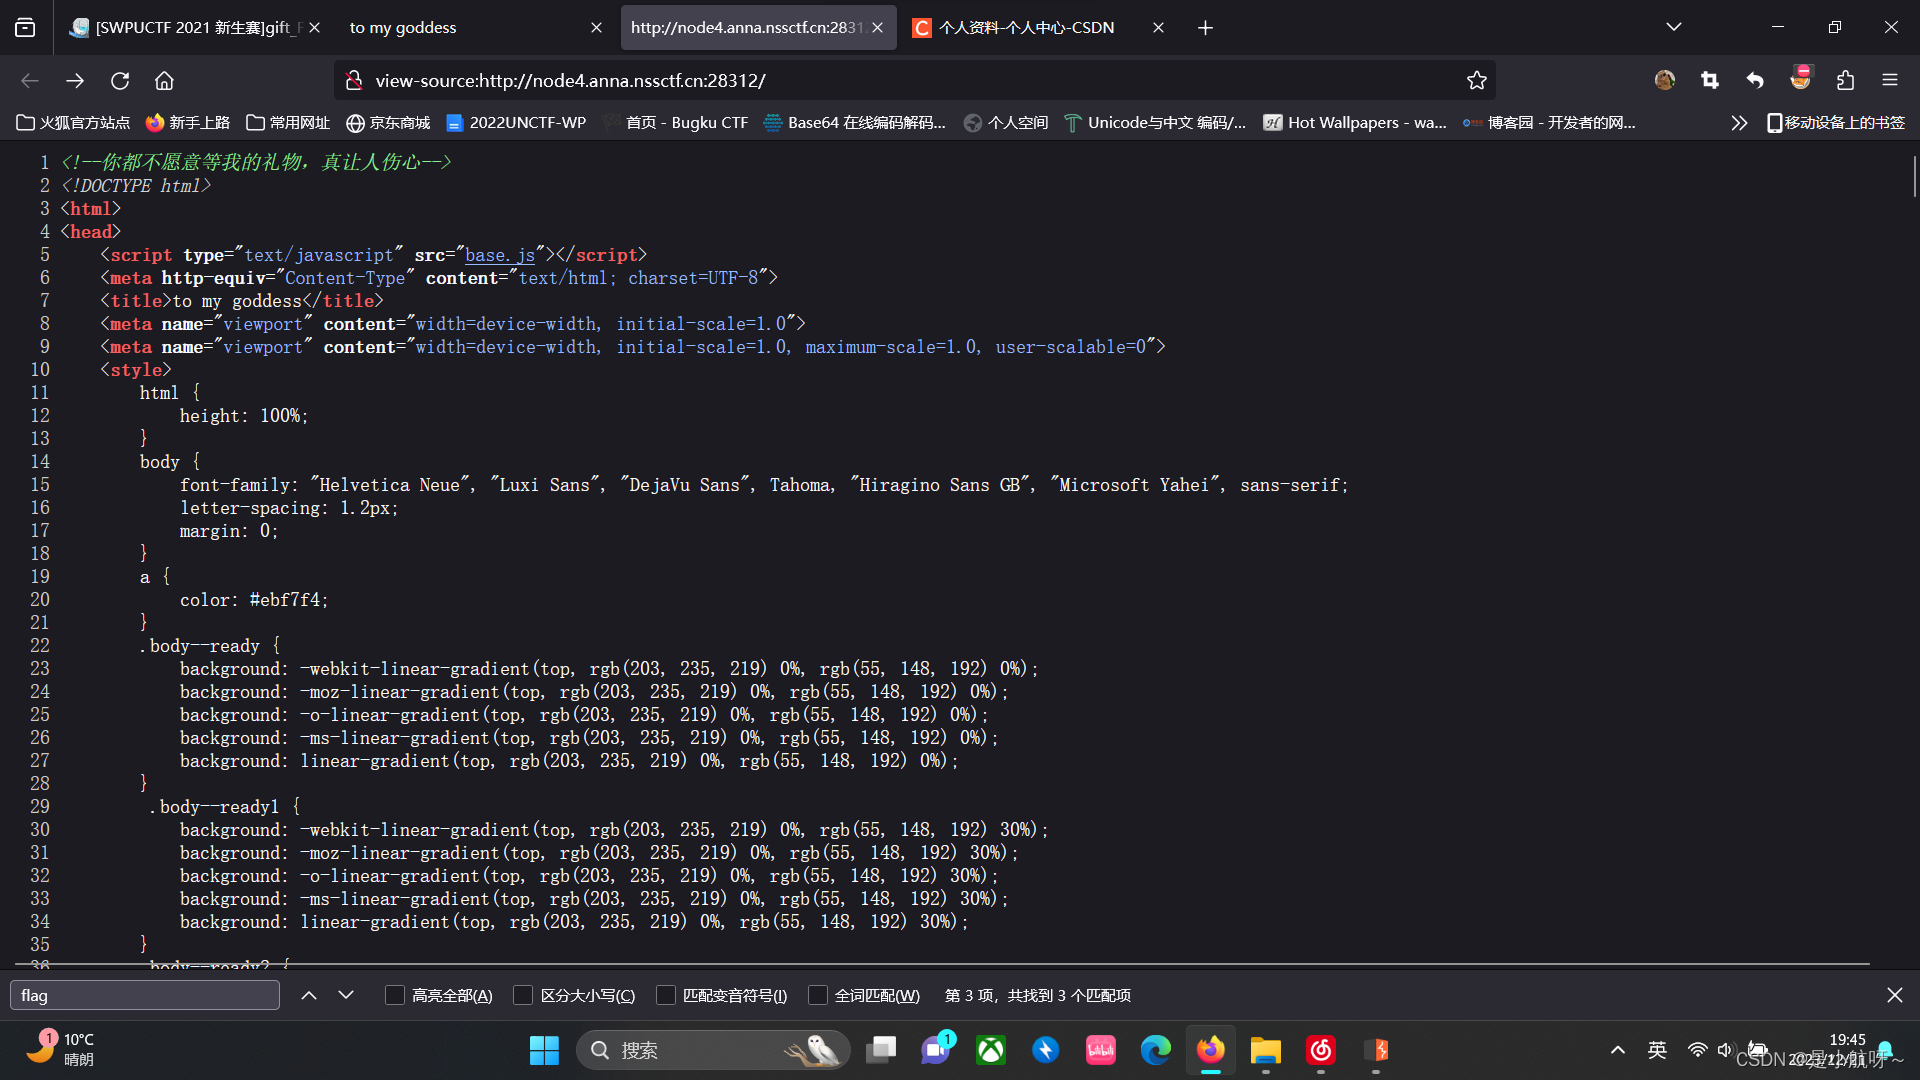Click inside the flag search input field
The height and width of the screenshot is (1080, 1920).
144,995
